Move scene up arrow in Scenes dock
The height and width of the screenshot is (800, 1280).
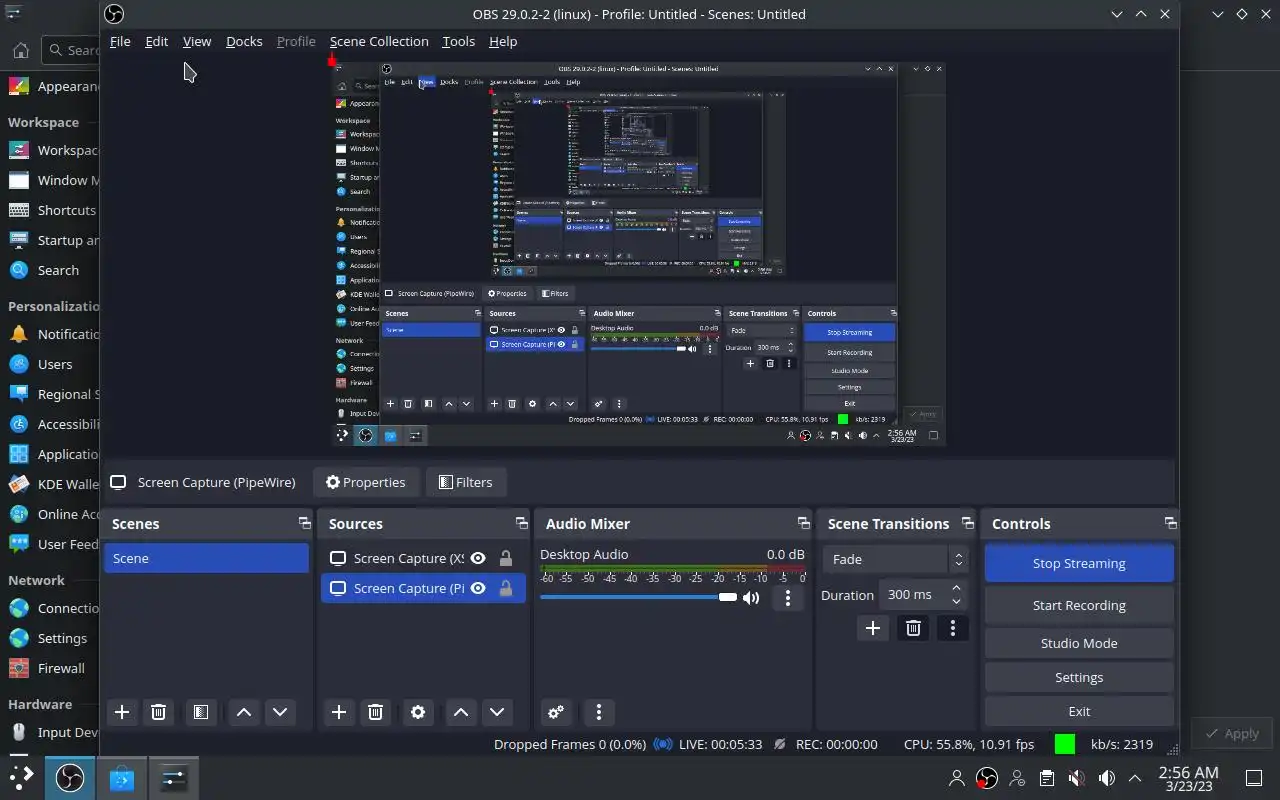[x=243, y=712]
